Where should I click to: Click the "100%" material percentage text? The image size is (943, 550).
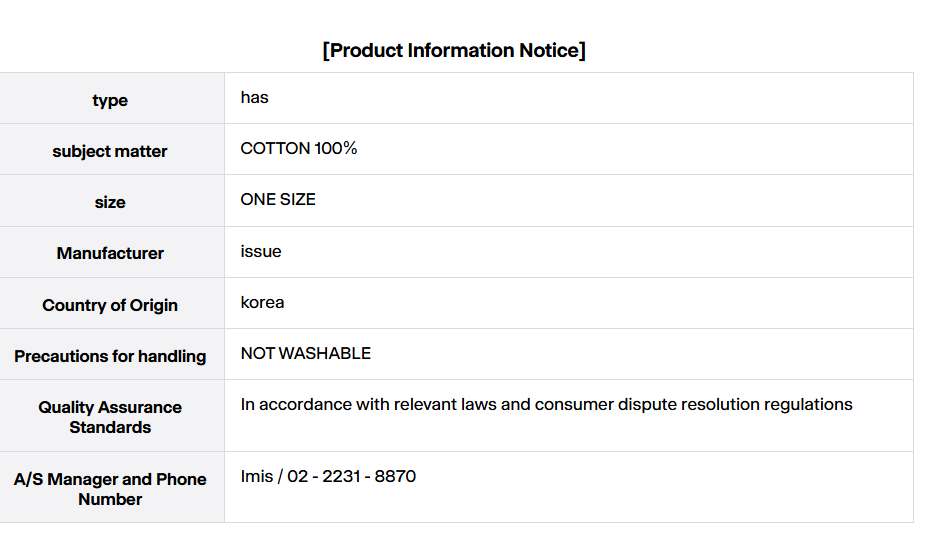[336, 149]
